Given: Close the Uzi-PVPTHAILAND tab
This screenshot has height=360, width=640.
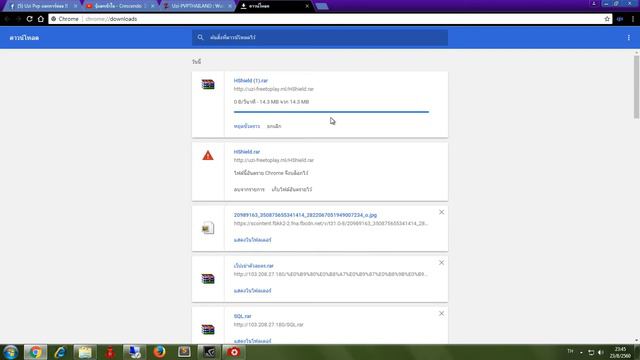Looking at the screenshot, I should (230, 6).
